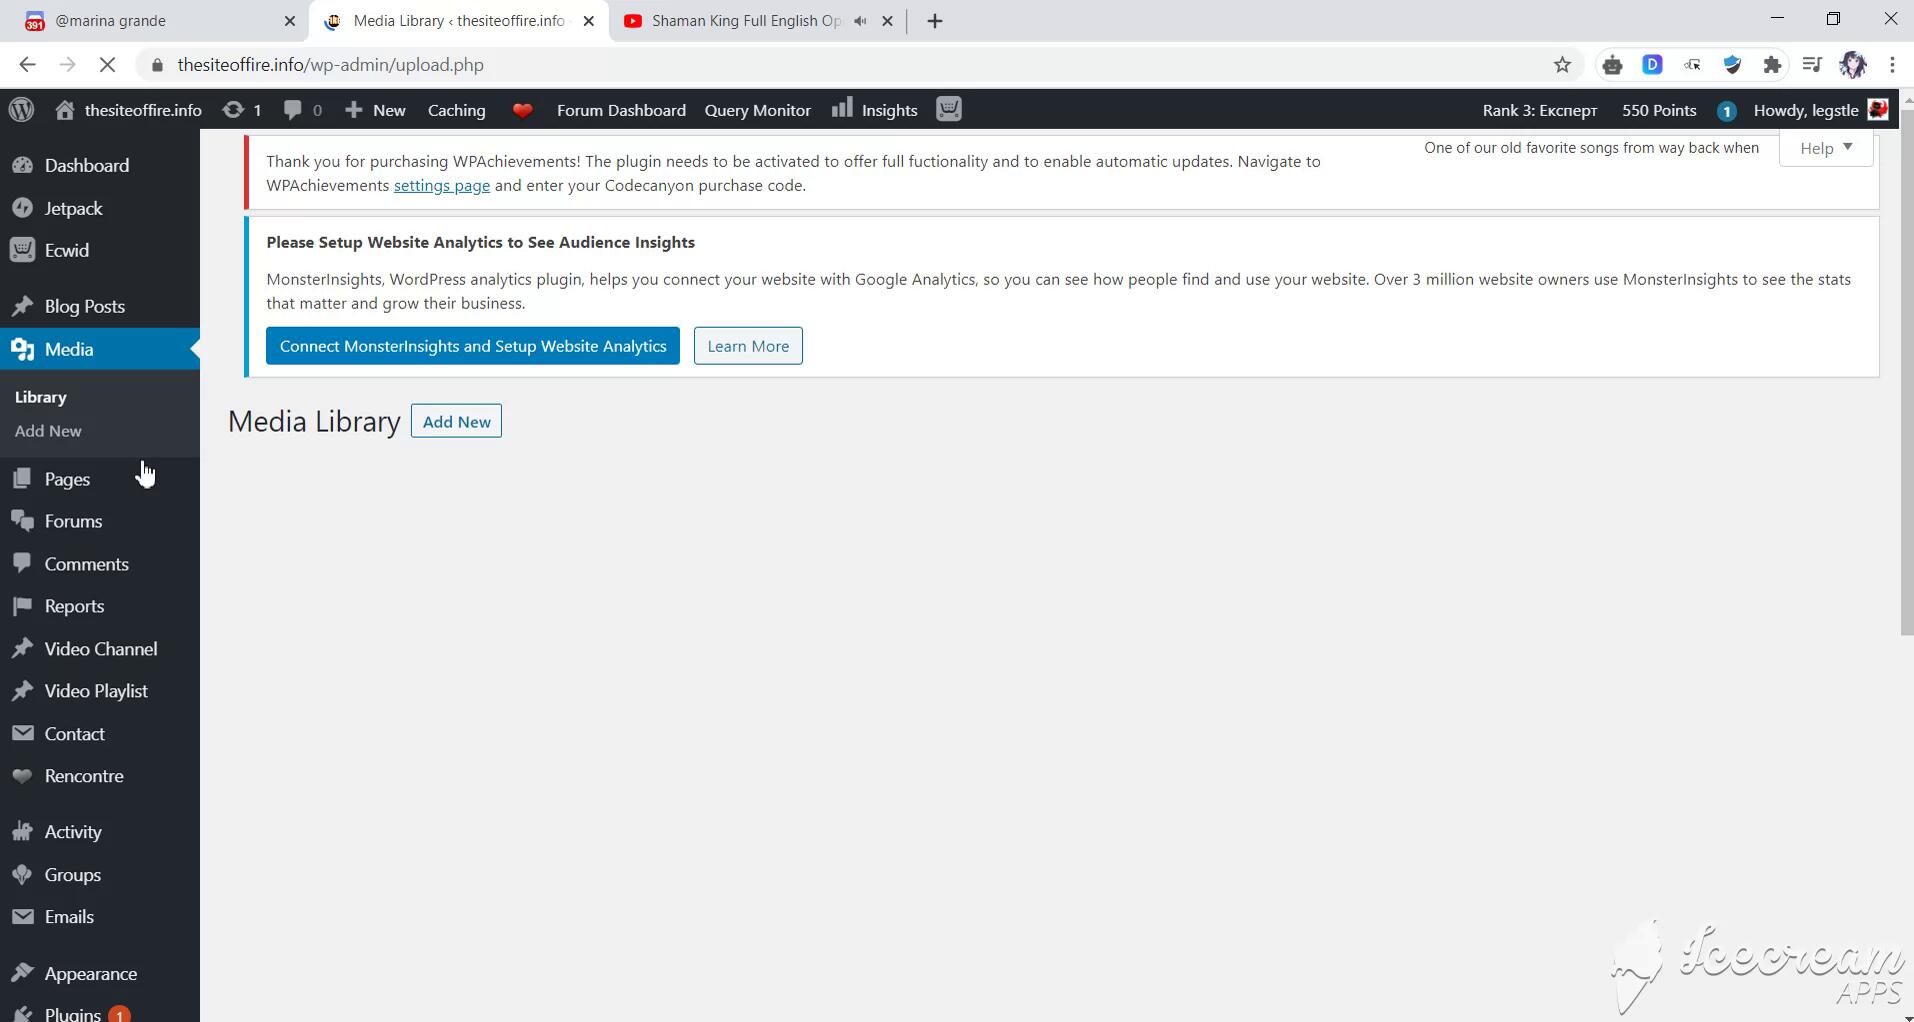The width and height of the screenshot is (1914, 1022).
Task: Click the page vertical scrollbar thumb
Action: tap(1906, 370)
